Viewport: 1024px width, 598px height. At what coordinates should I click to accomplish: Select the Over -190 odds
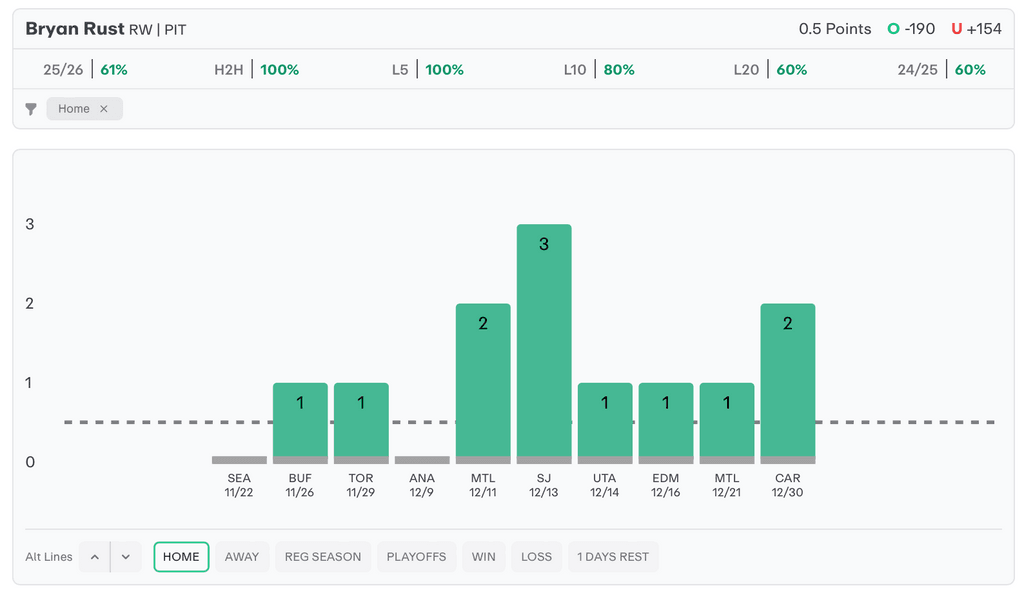click(x=911, y=29)
